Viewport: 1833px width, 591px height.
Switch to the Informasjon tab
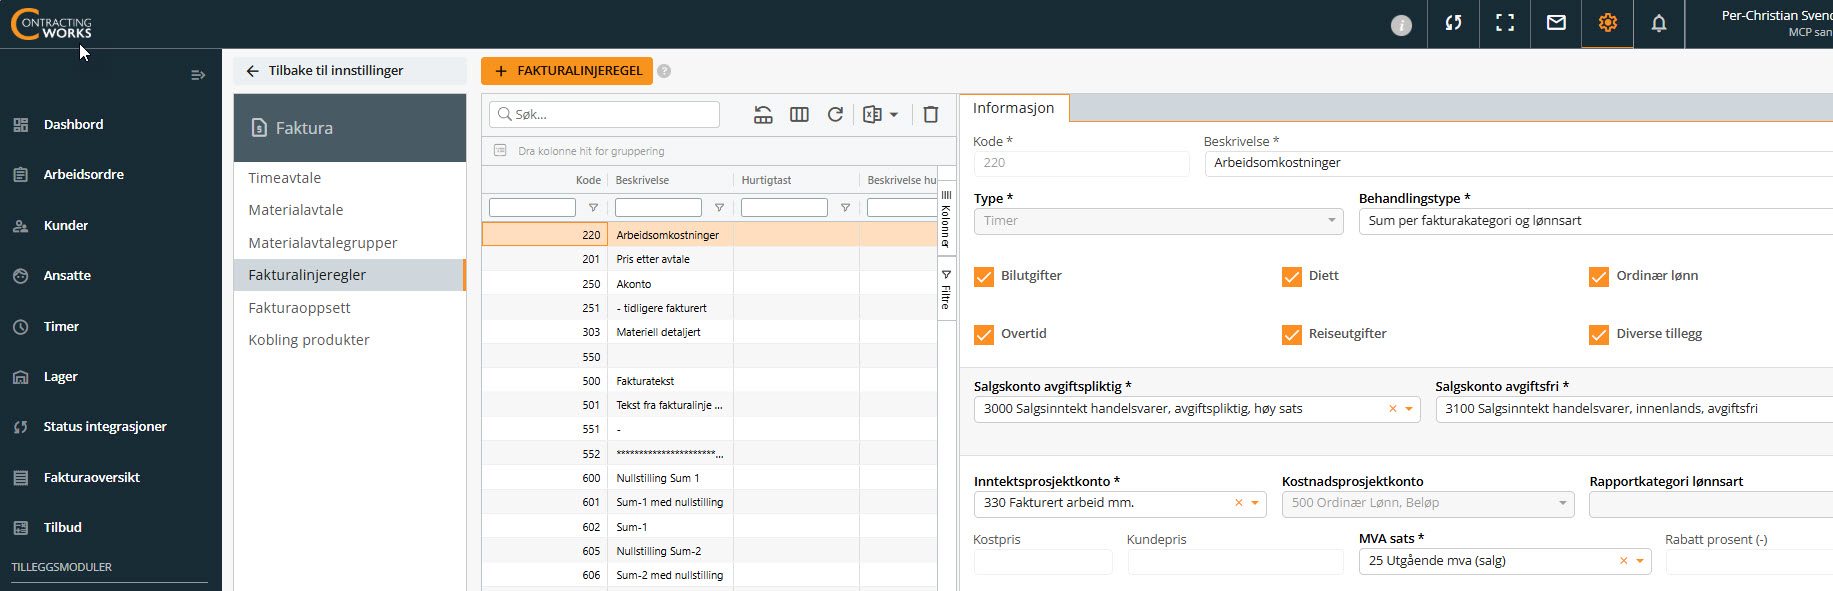[x=1014, y=108]
